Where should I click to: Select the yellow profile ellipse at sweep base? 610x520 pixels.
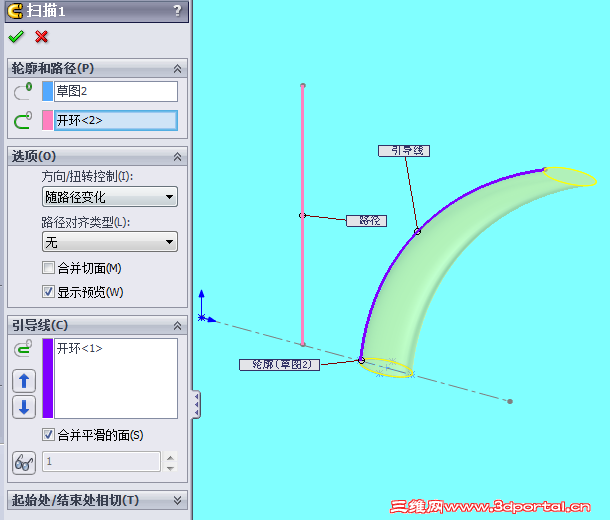click(386, 368)
